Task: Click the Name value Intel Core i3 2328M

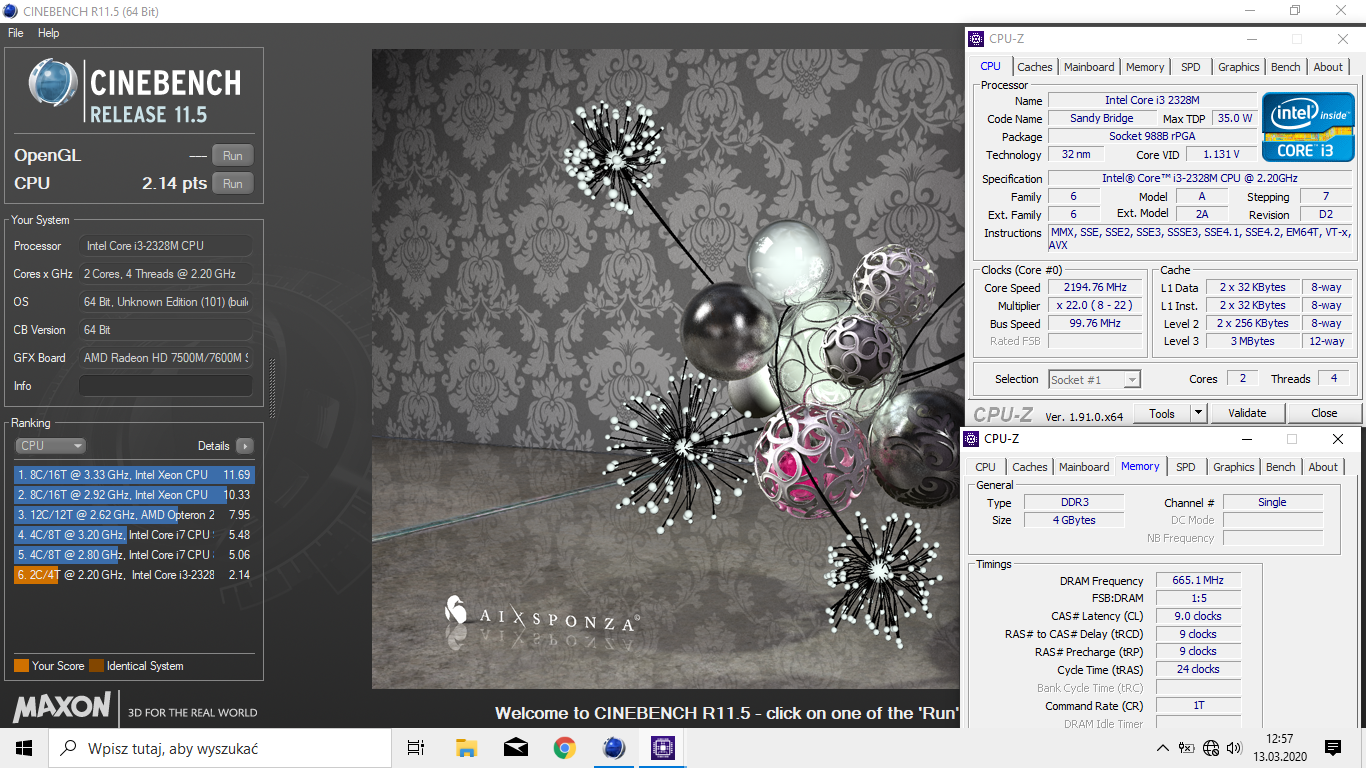Action: (1152, 100)
